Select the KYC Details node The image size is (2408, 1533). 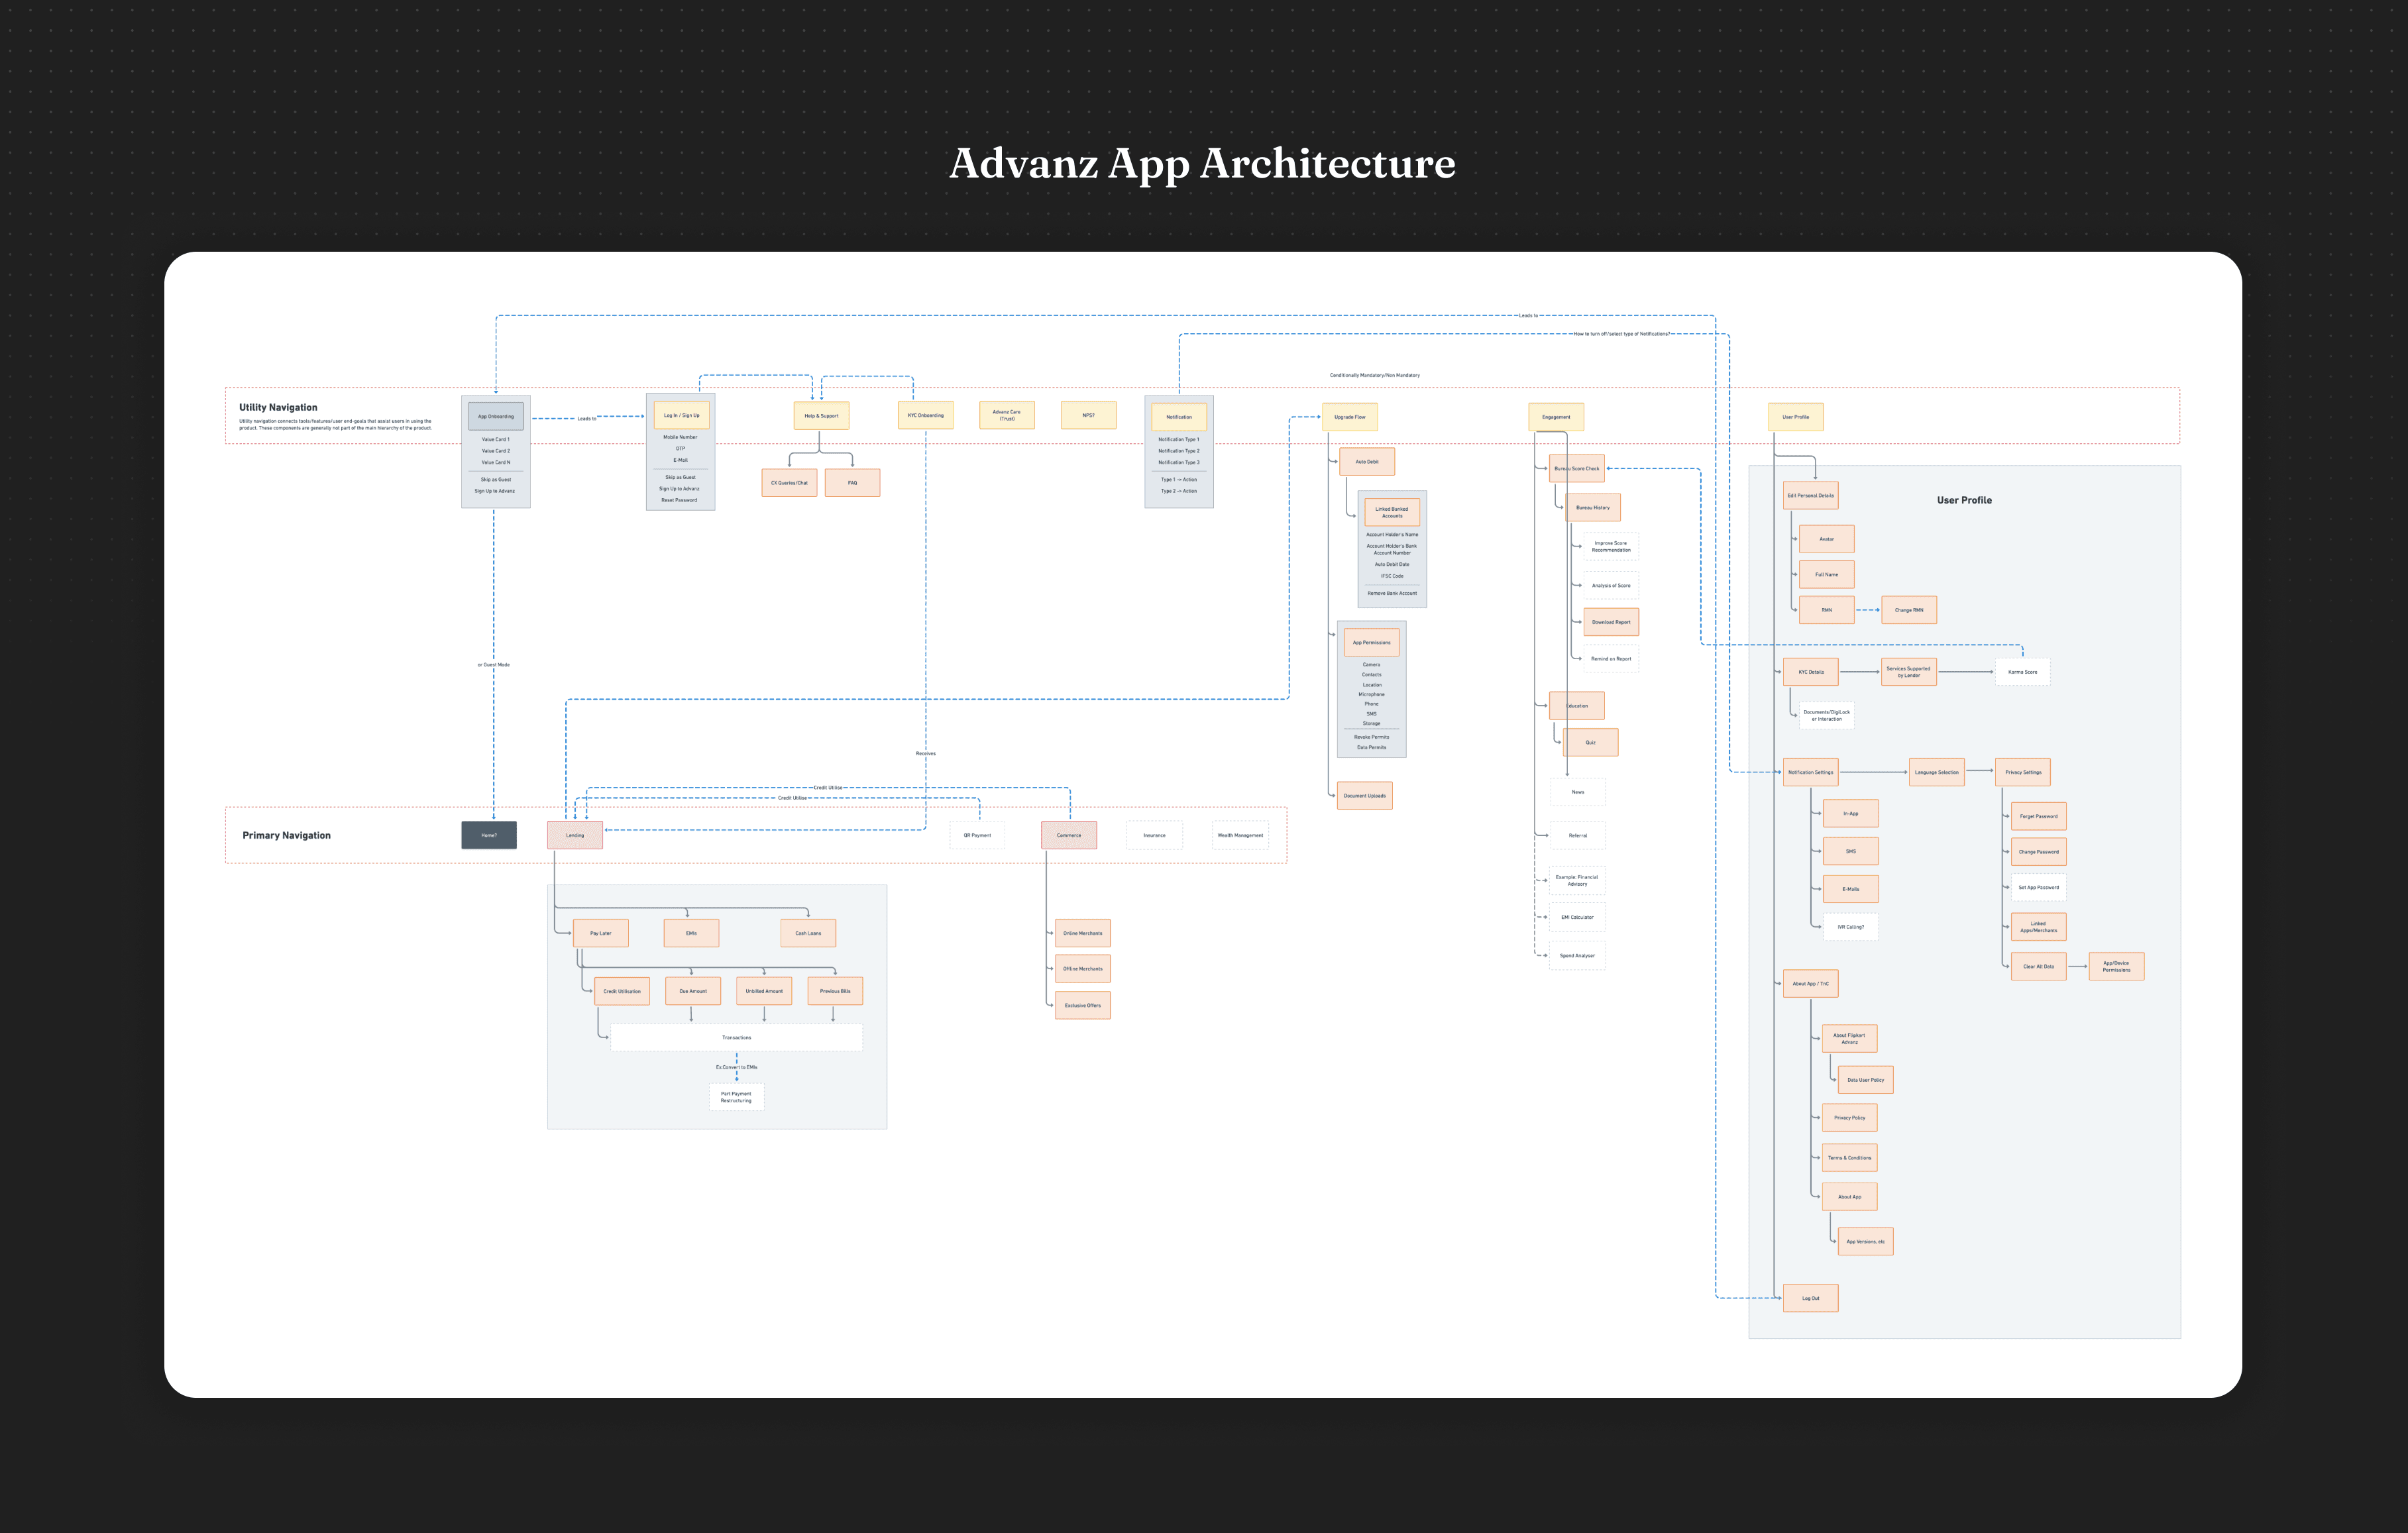coord(1811,672)
